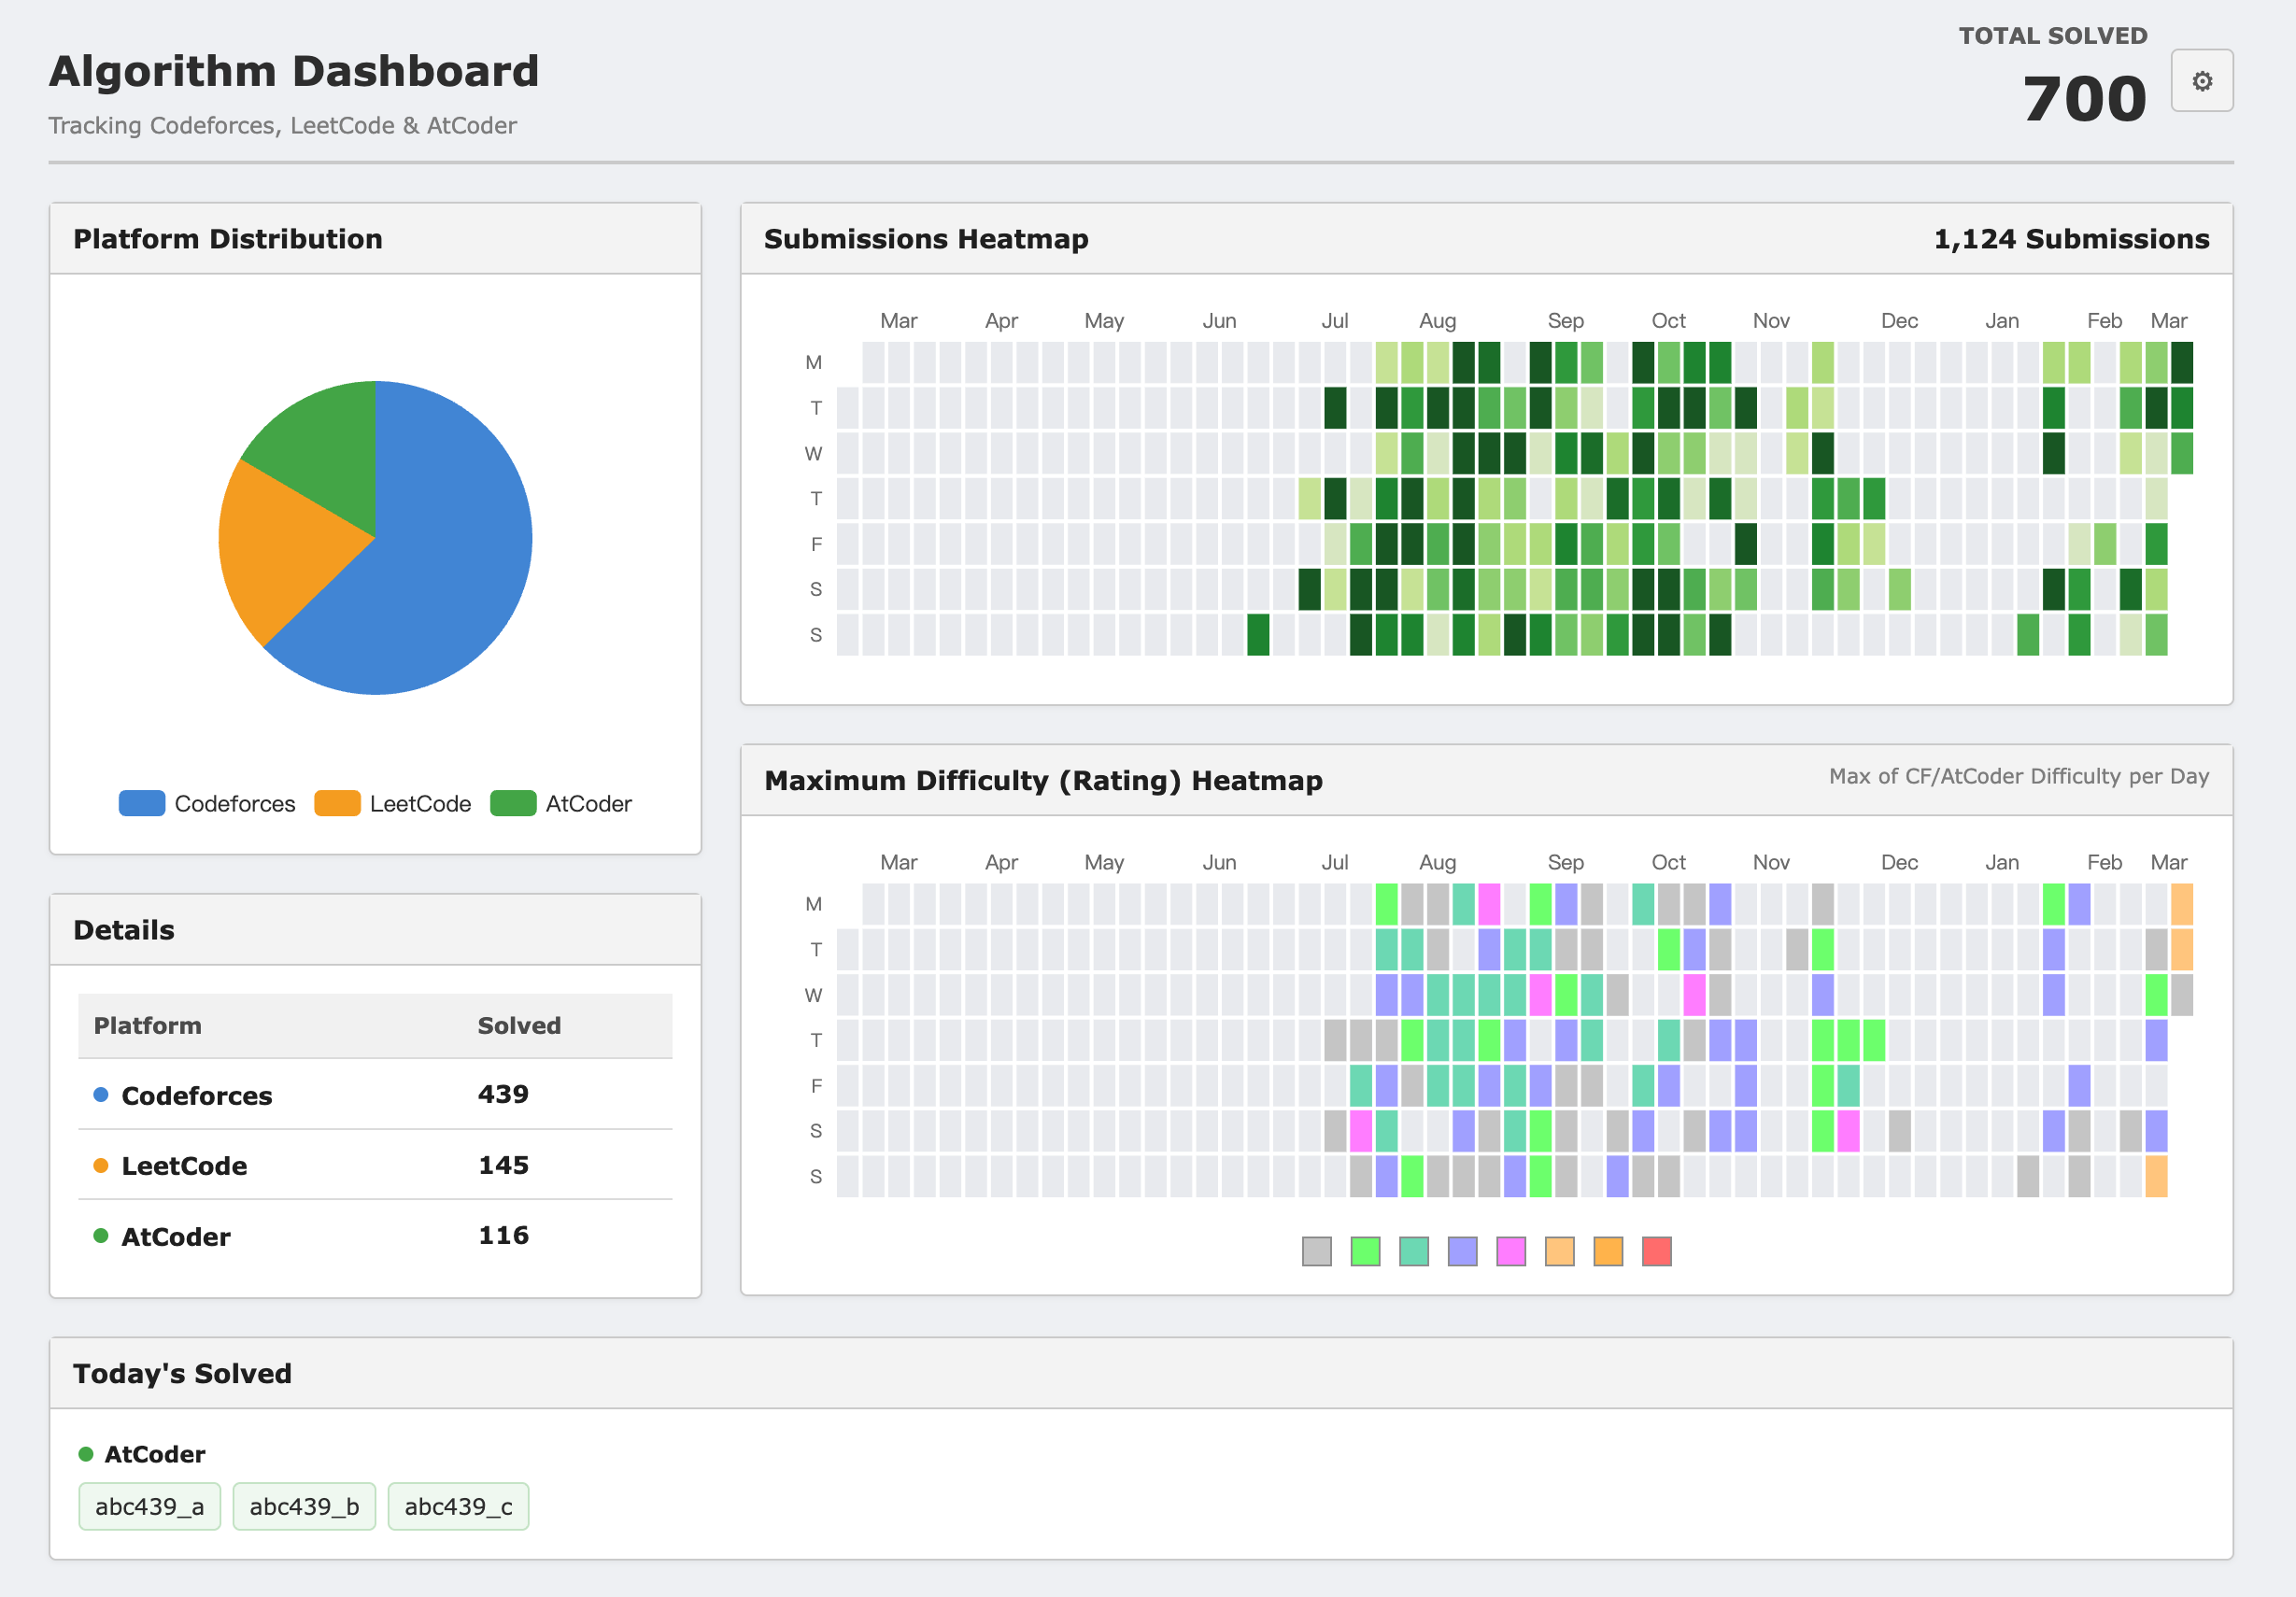This screenshot has height=1597, width=2296.
Task: Select the red difficulty legend swatch
Action: (x=1657, y=1251)
